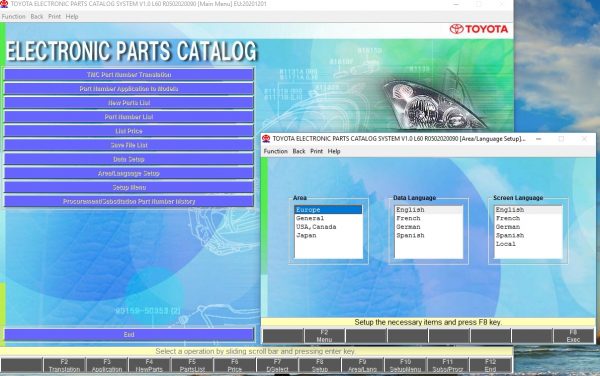Image resolution: width=600 pixels, height=376 pixels.
Task: Open TMC Part Number Translation in Main Menu
Action: pyautogui.click(x=129, y=75)
